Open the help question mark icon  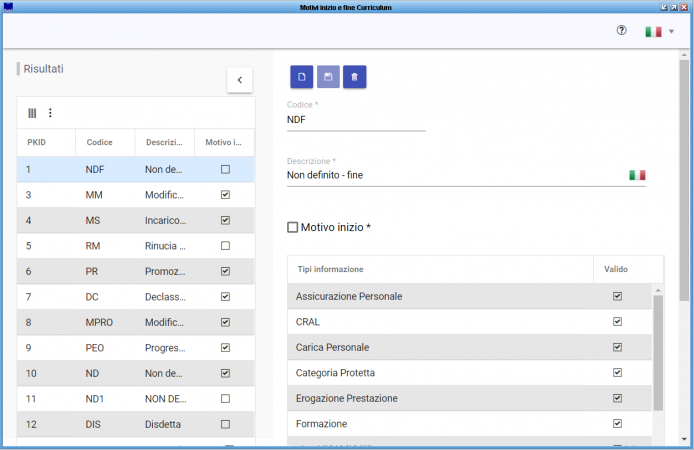click(x=621, y=31)
